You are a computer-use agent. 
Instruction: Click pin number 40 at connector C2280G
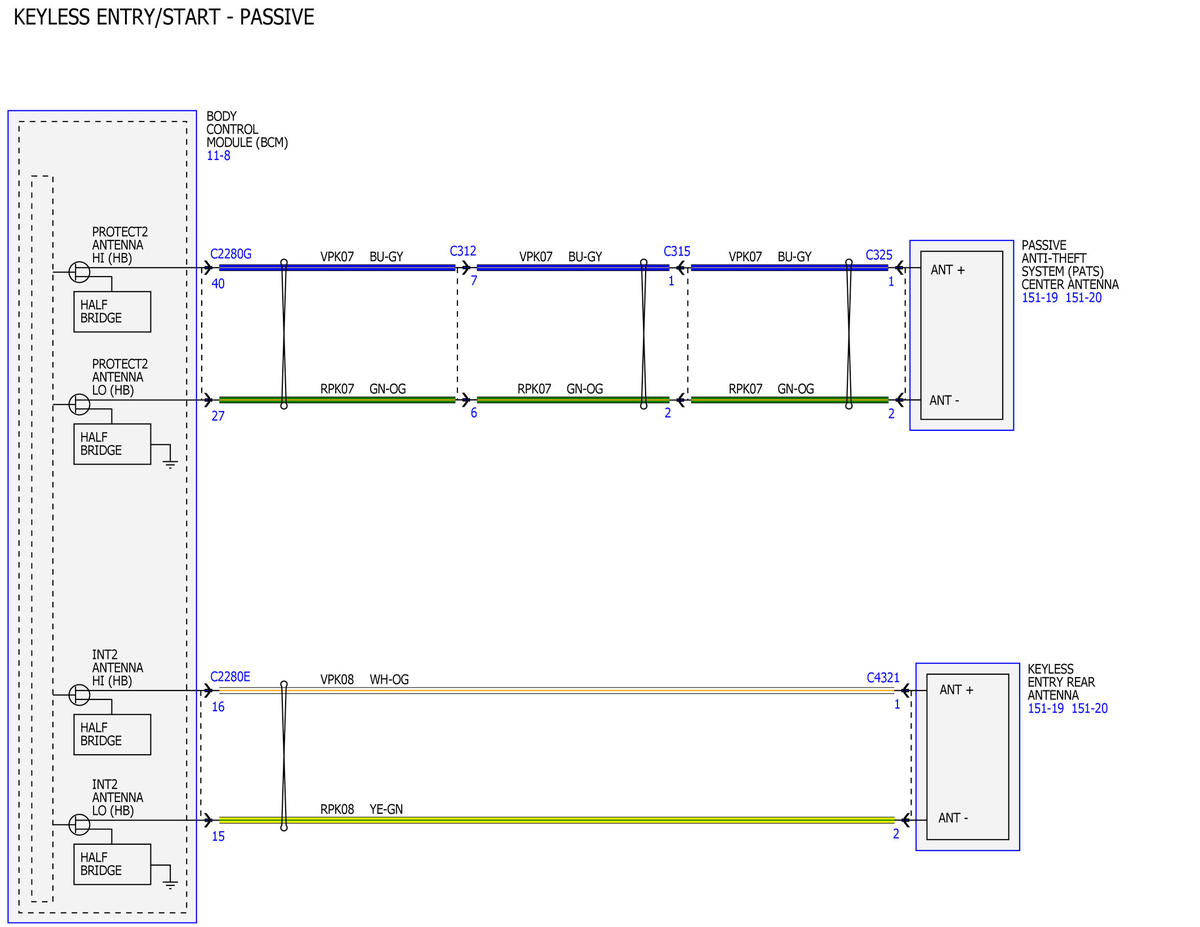(x=219, y=284)
